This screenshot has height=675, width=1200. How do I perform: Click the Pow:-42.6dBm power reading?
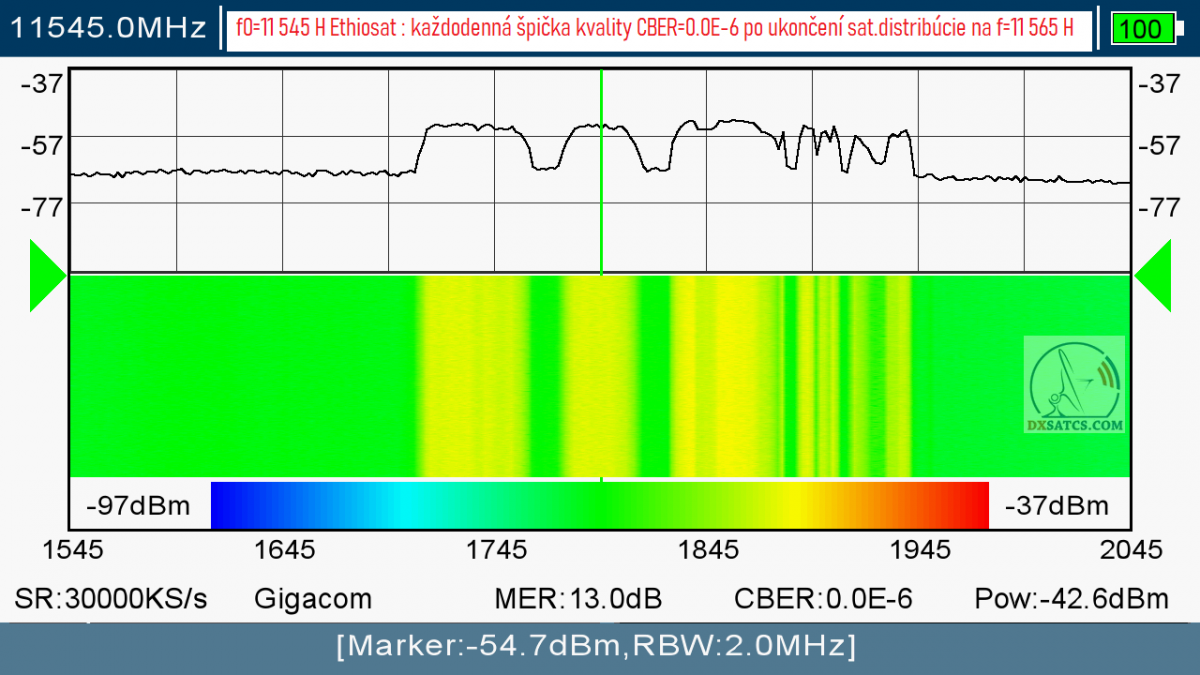click(x=1071, y=599)
